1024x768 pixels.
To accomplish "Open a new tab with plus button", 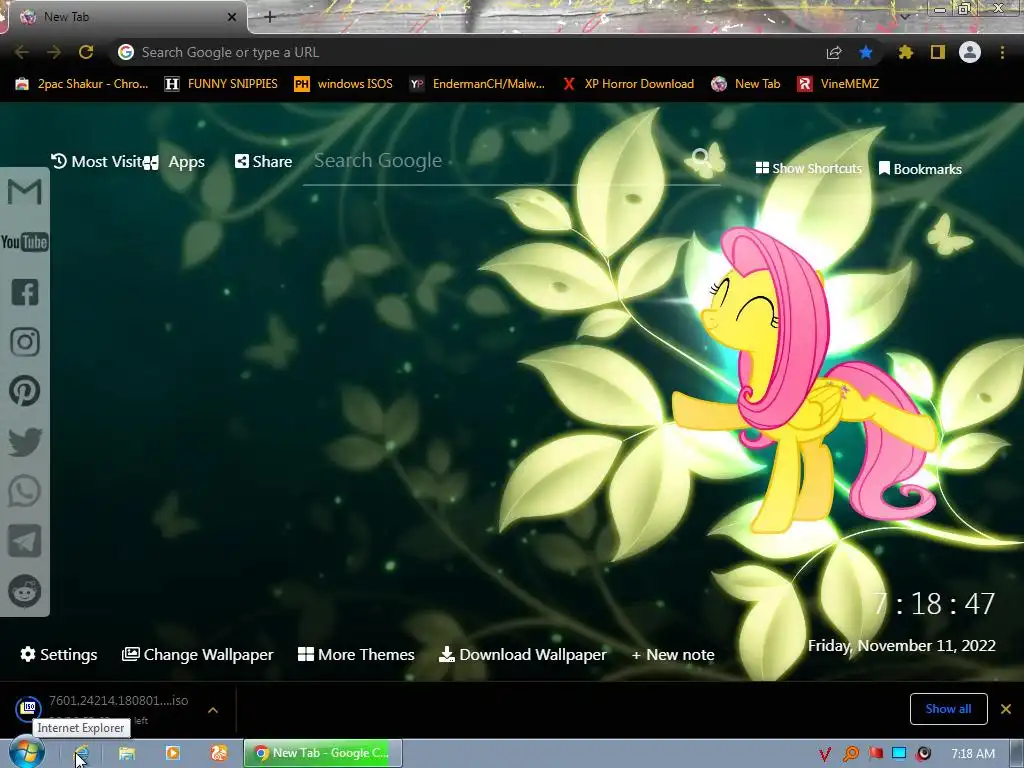I will coord(270,18).
